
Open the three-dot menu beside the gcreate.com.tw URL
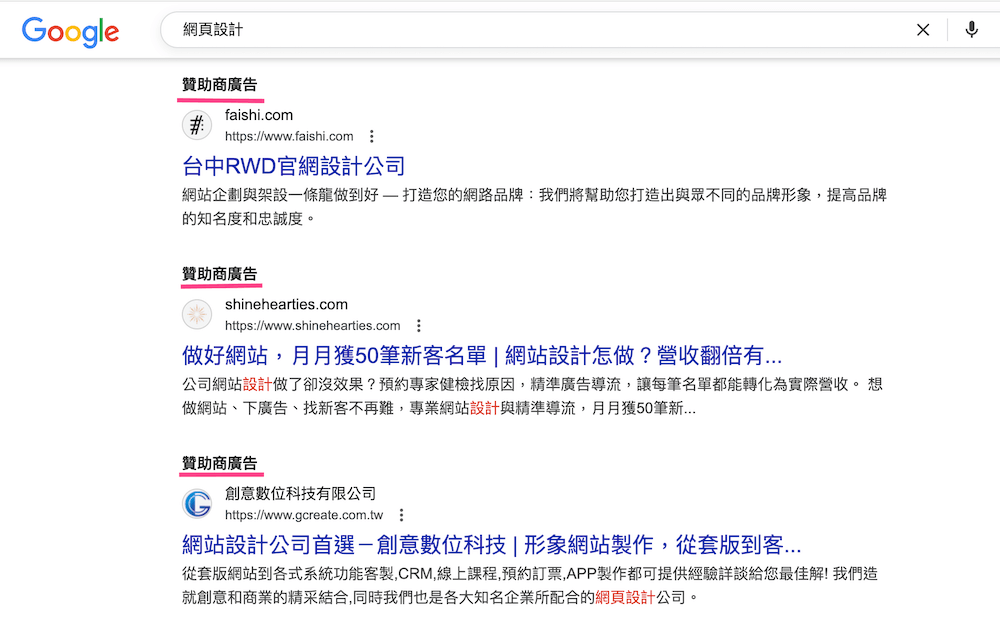[x=401, y=515]
